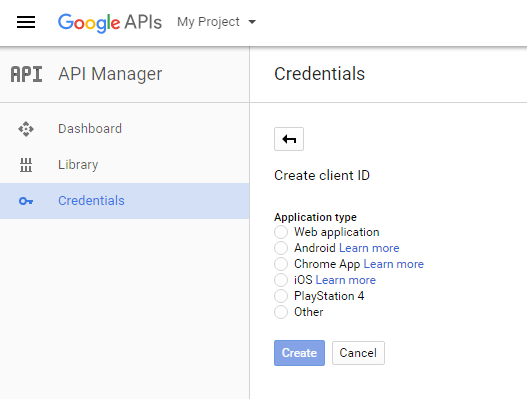Open Dashboard in the sidebar
The width and height of the screenshot is (527, 399).
click(x=124, y=129)
